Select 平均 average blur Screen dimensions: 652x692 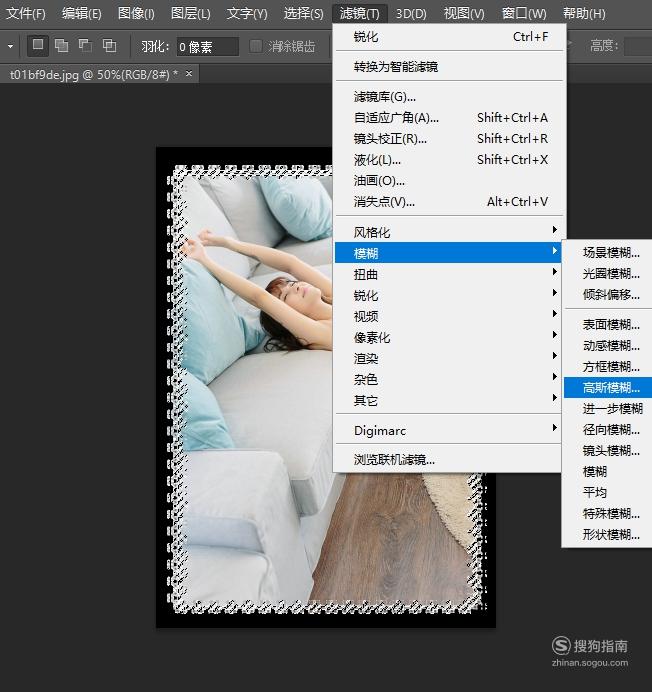(x=608, y=493)
